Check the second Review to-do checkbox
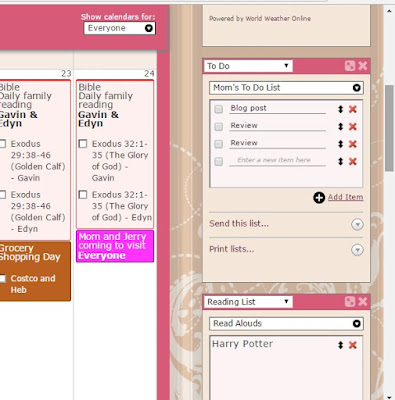The image size is (395, 400). click(219, 144)
